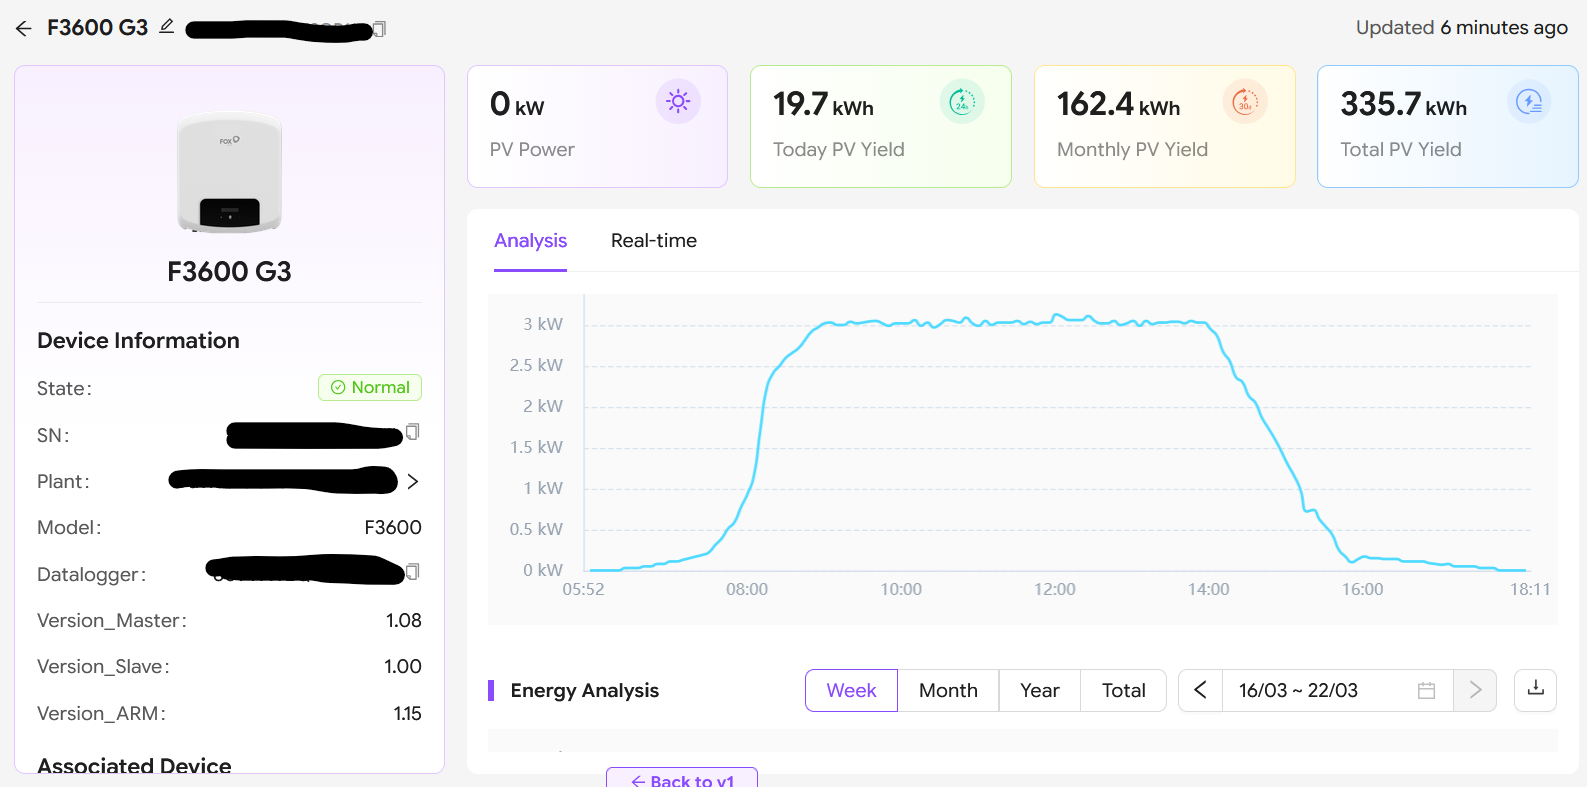Select the Total energy period
This screenshot has height=787, width=1587.
tap(1123, 690)
